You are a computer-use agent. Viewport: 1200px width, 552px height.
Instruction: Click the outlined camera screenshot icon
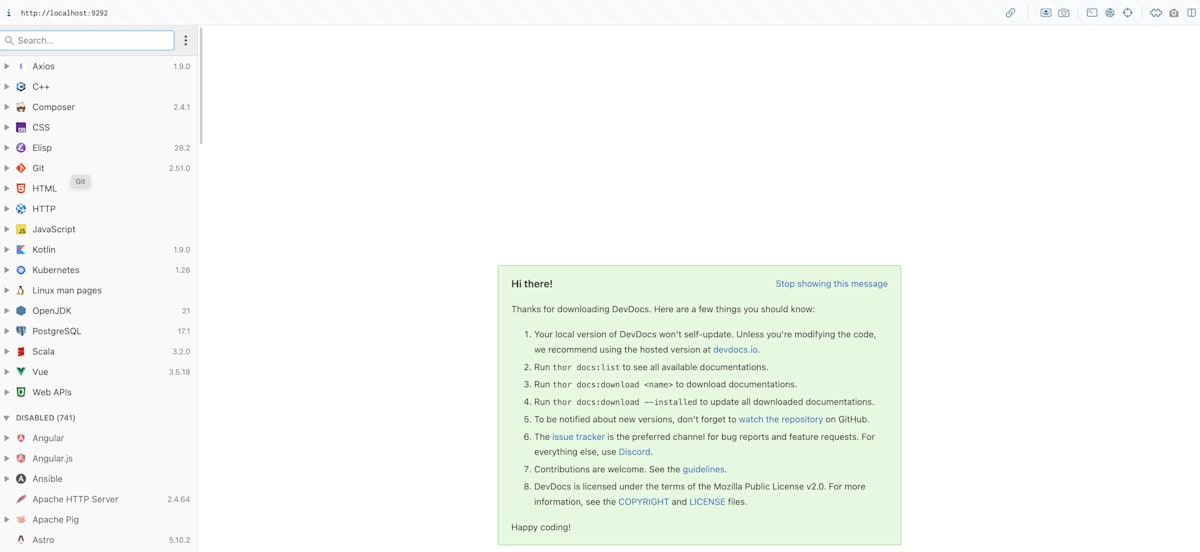click(x=1064, y=13)
